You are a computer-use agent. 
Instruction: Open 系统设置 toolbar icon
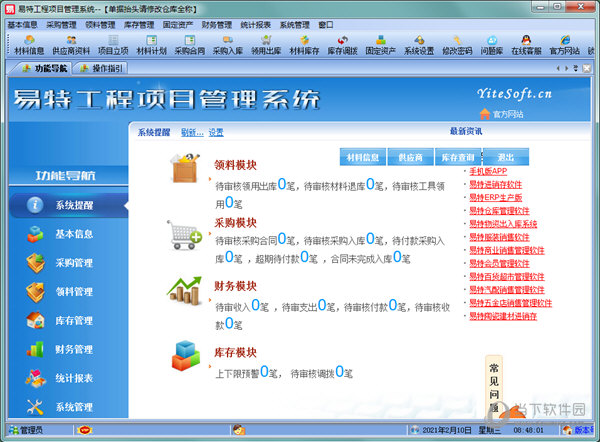[419, 45]
